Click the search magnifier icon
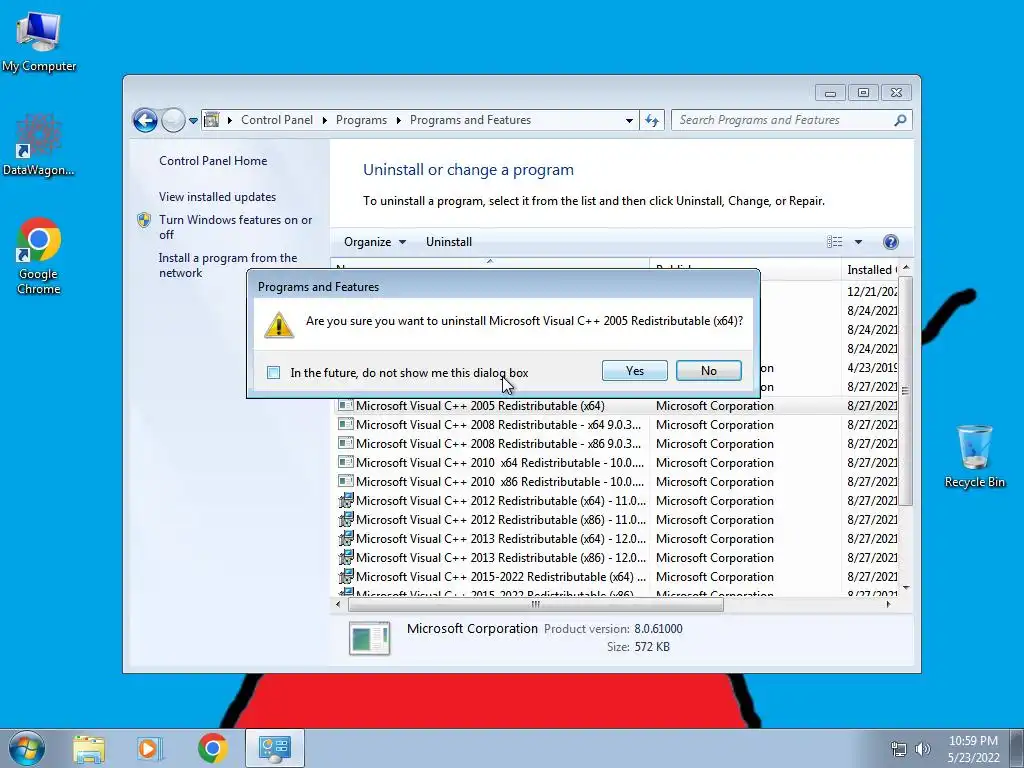 (901, 120)
